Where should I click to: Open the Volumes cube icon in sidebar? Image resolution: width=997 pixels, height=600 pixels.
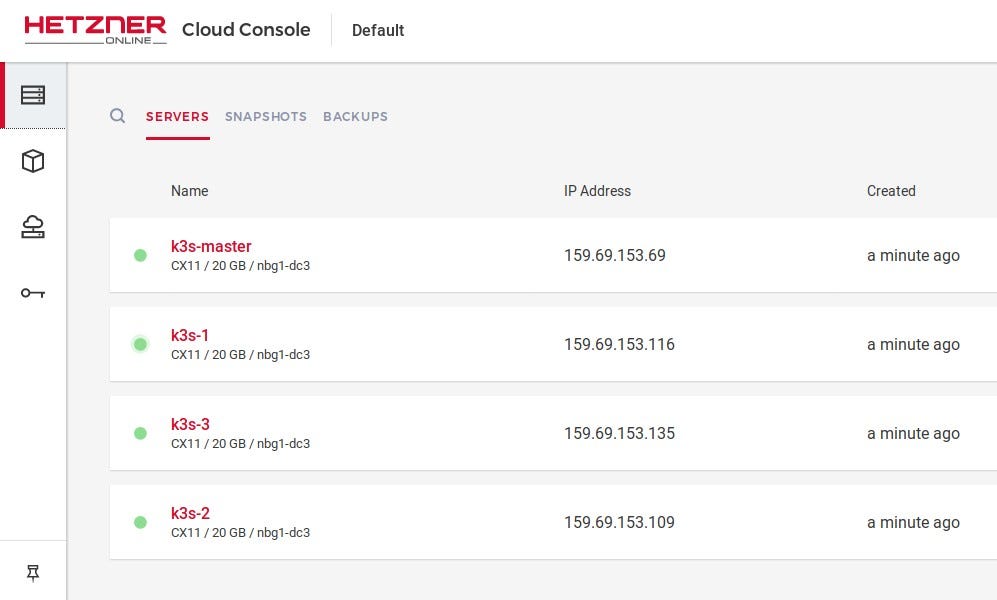[33, 161]
